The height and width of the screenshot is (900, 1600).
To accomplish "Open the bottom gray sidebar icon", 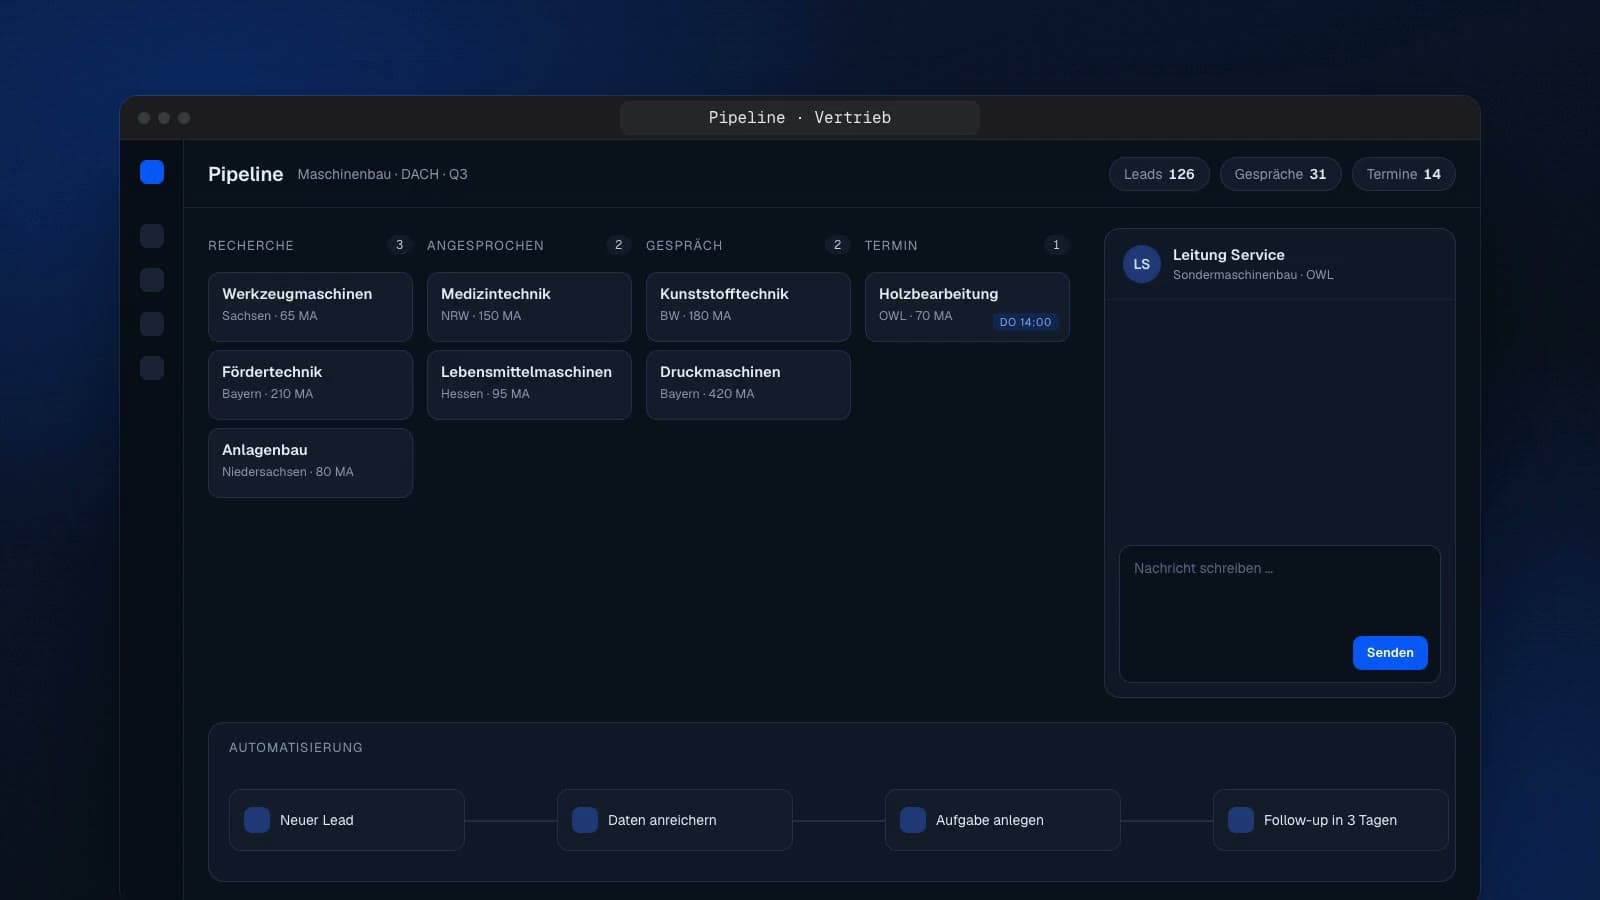I will click(x=152, y=368).
